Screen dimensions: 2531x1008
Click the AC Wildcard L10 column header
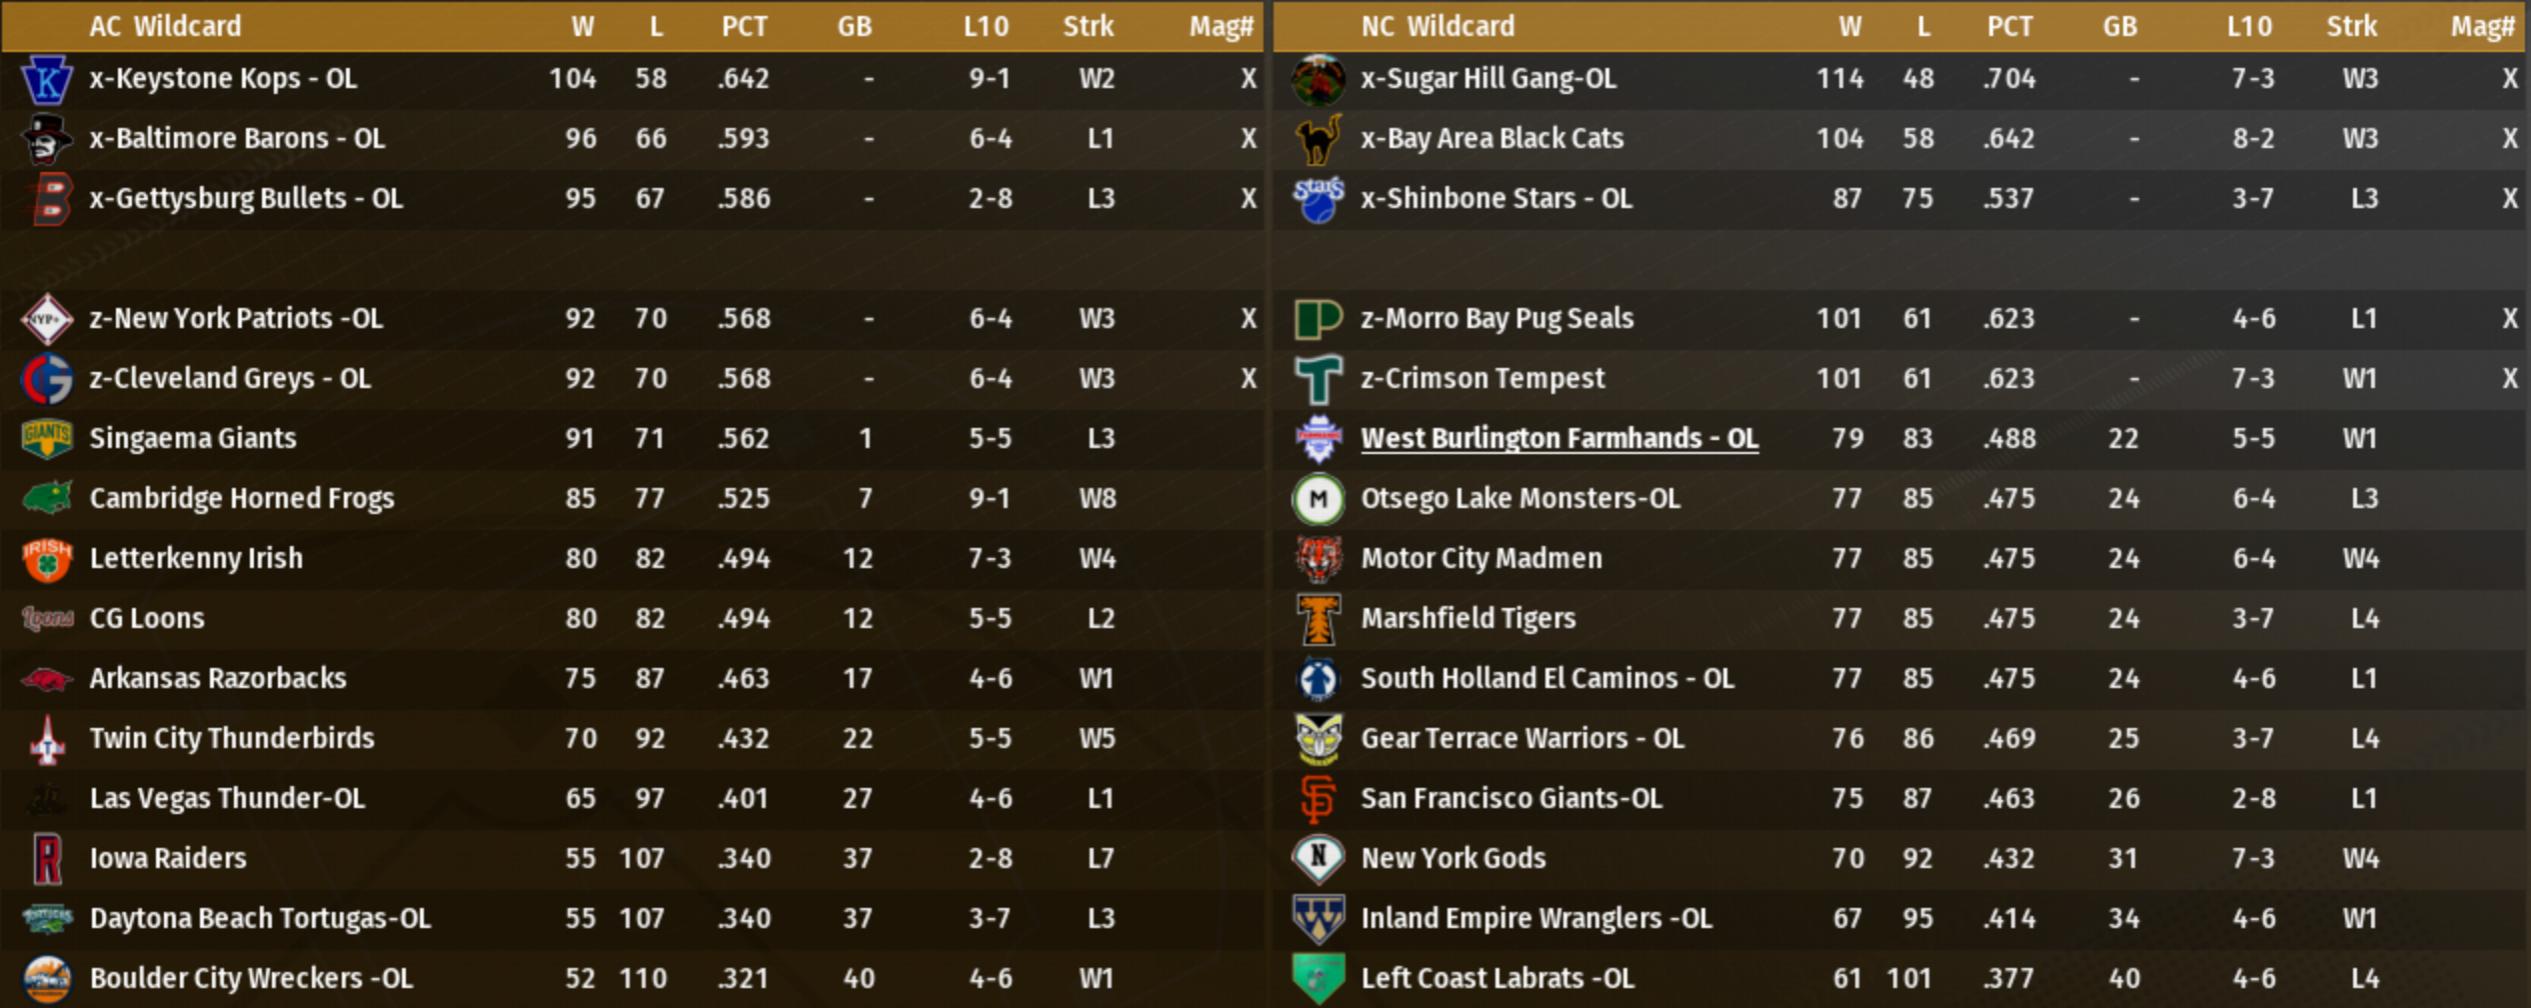click(x=985, y=26)
